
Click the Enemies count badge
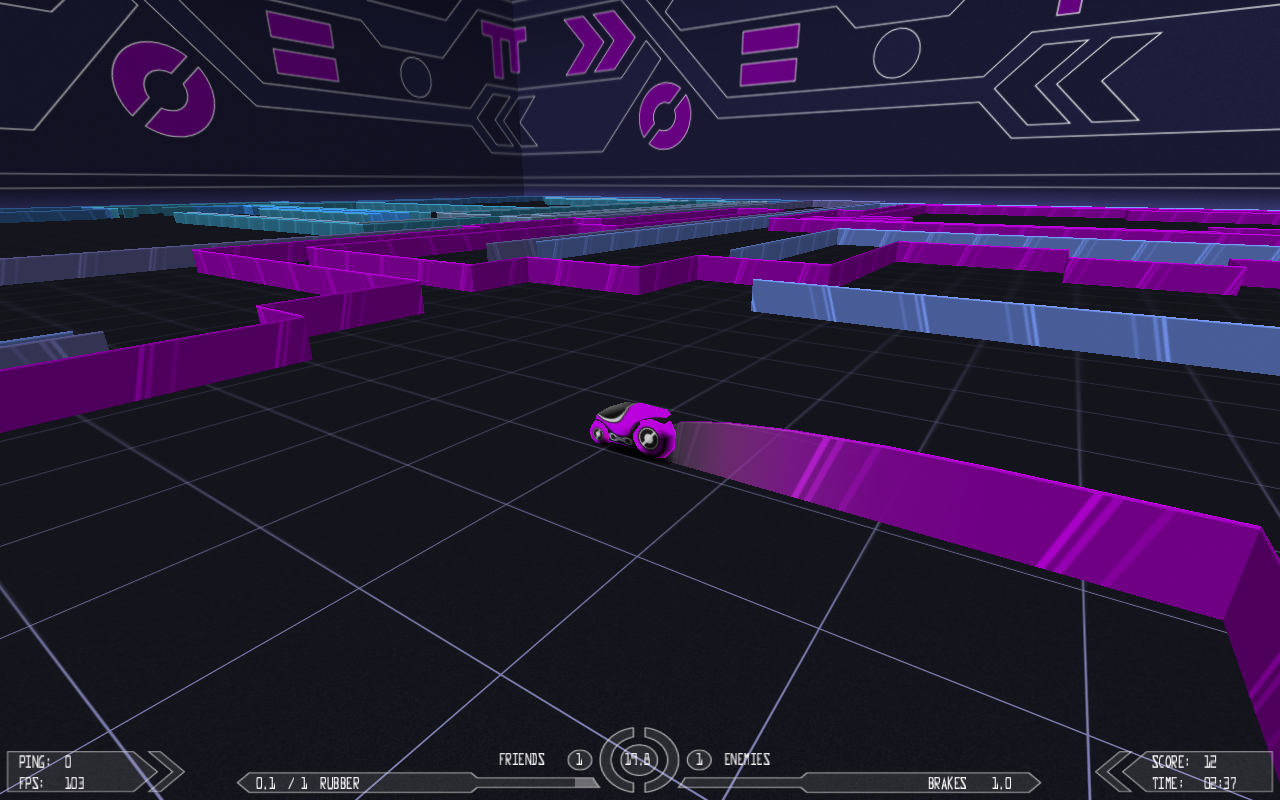coord(698,760)
